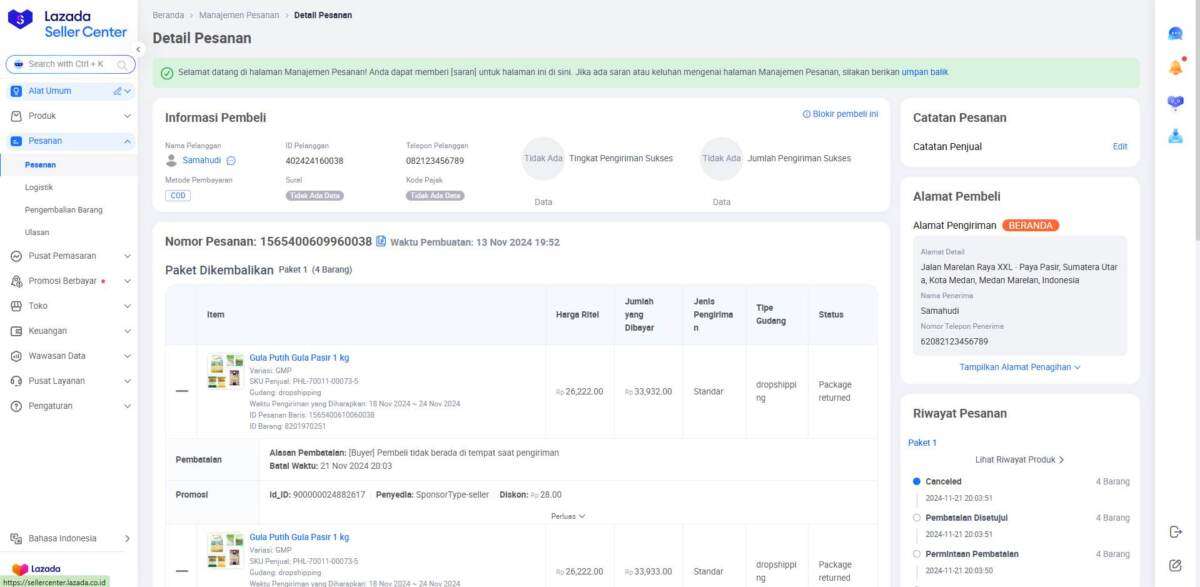
Task: Expand the Pengaturan menu chevron
Action: coord(127,406)
